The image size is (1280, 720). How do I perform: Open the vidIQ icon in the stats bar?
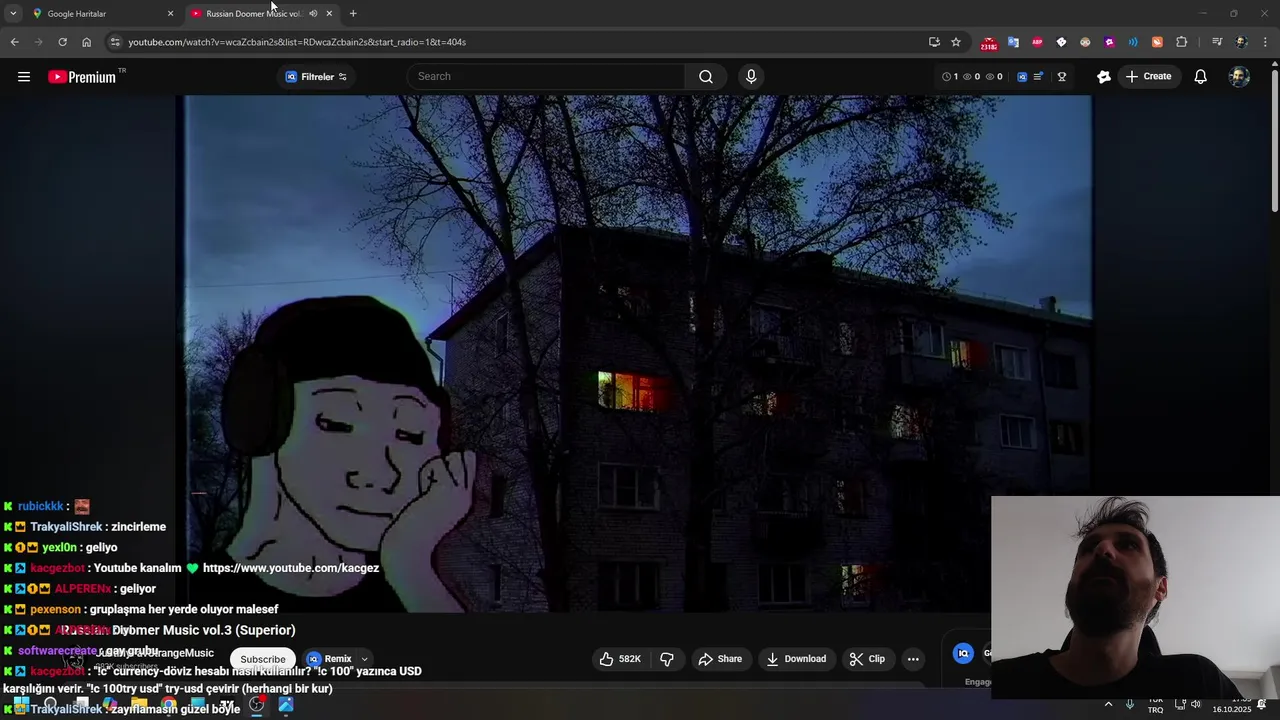(1022, 76)
